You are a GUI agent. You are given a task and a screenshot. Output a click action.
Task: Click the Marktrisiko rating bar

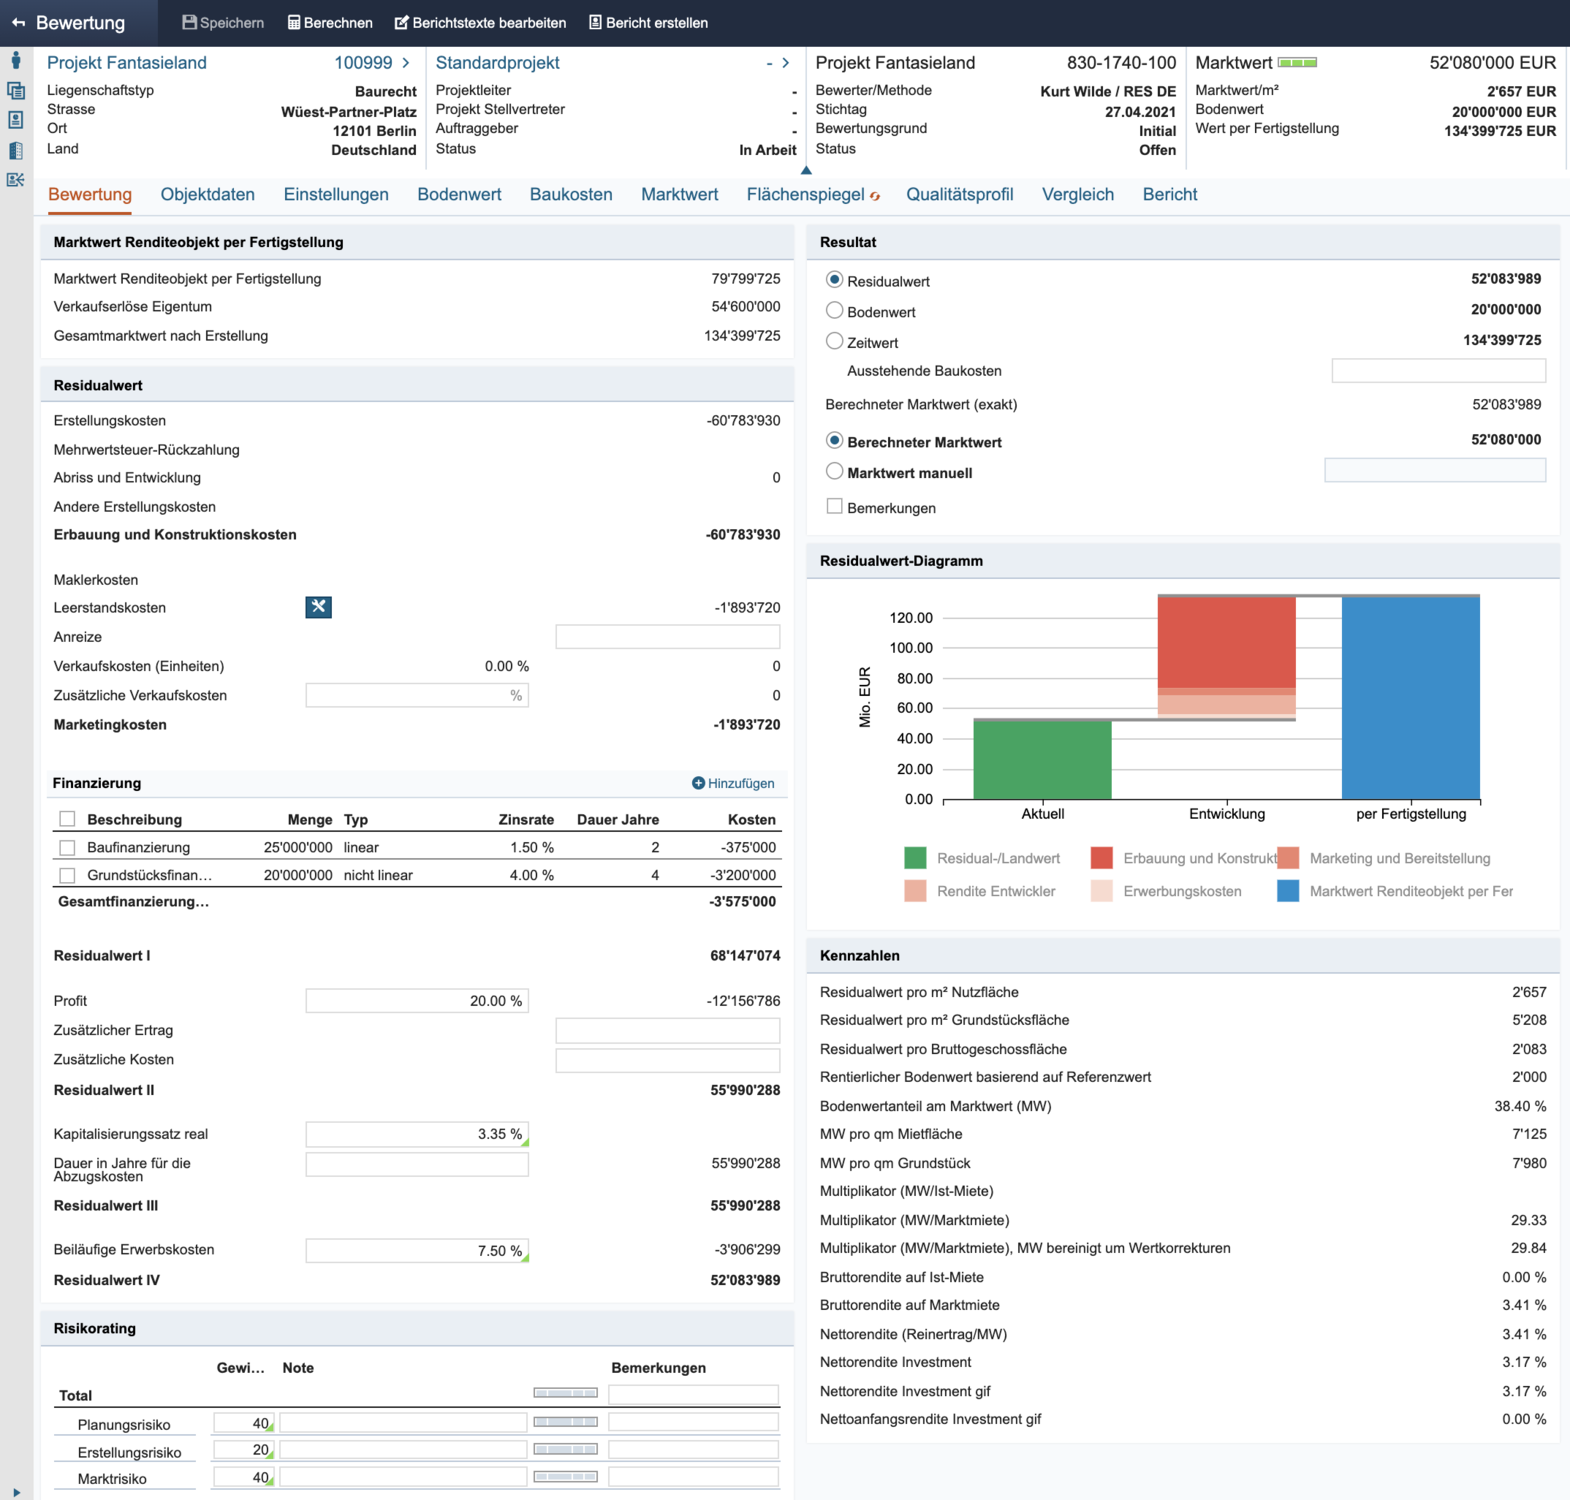[x=565, y=1476]
